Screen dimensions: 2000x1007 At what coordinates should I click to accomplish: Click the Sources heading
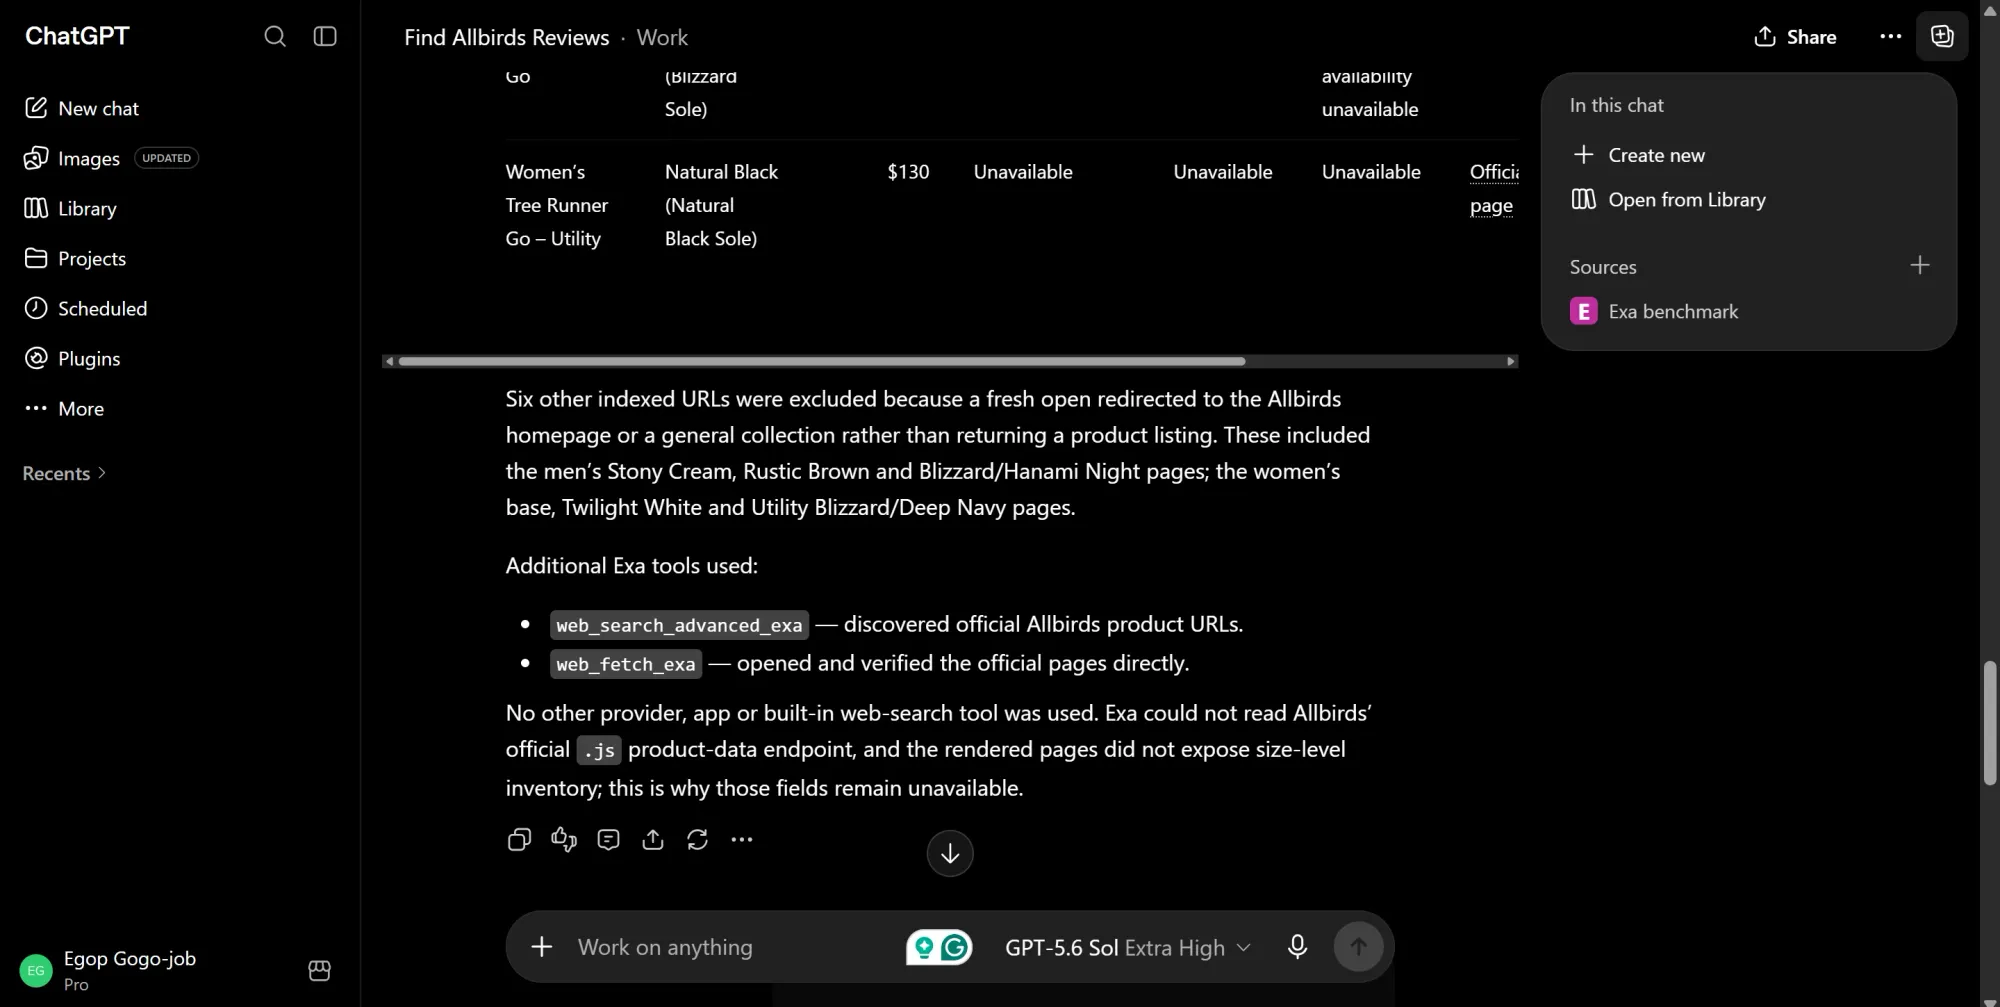[x=1603, y=267]
